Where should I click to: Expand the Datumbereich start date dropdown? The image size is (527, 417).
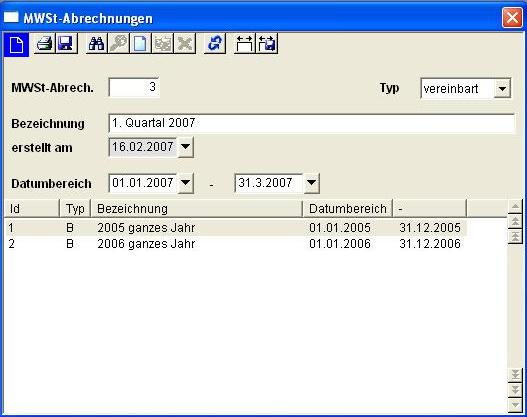pyautogui.click(x=185, y=183)
